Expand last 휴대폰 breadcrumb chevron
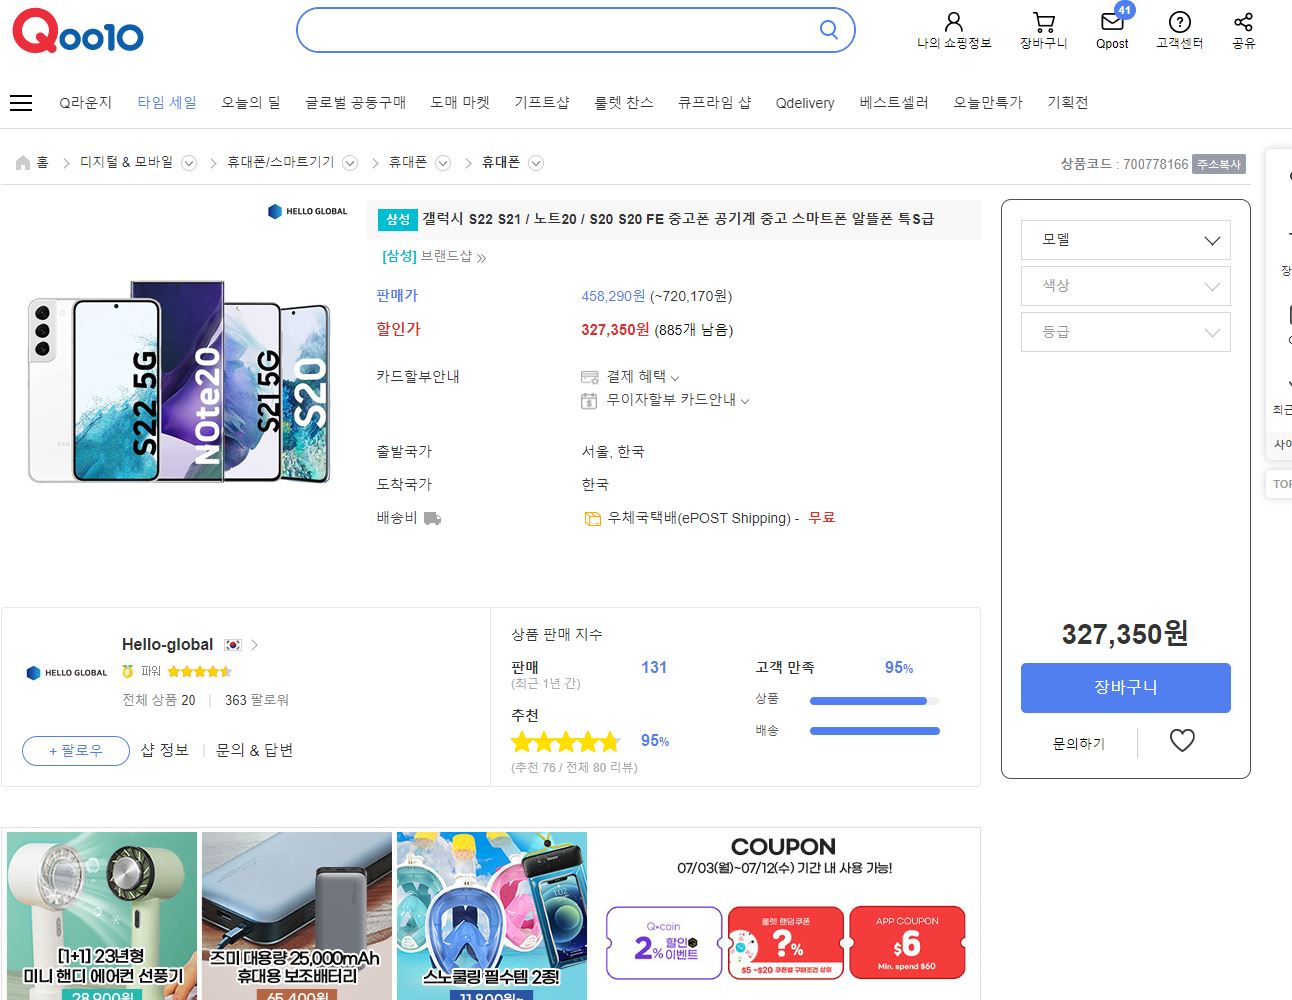 pos(536,163)
